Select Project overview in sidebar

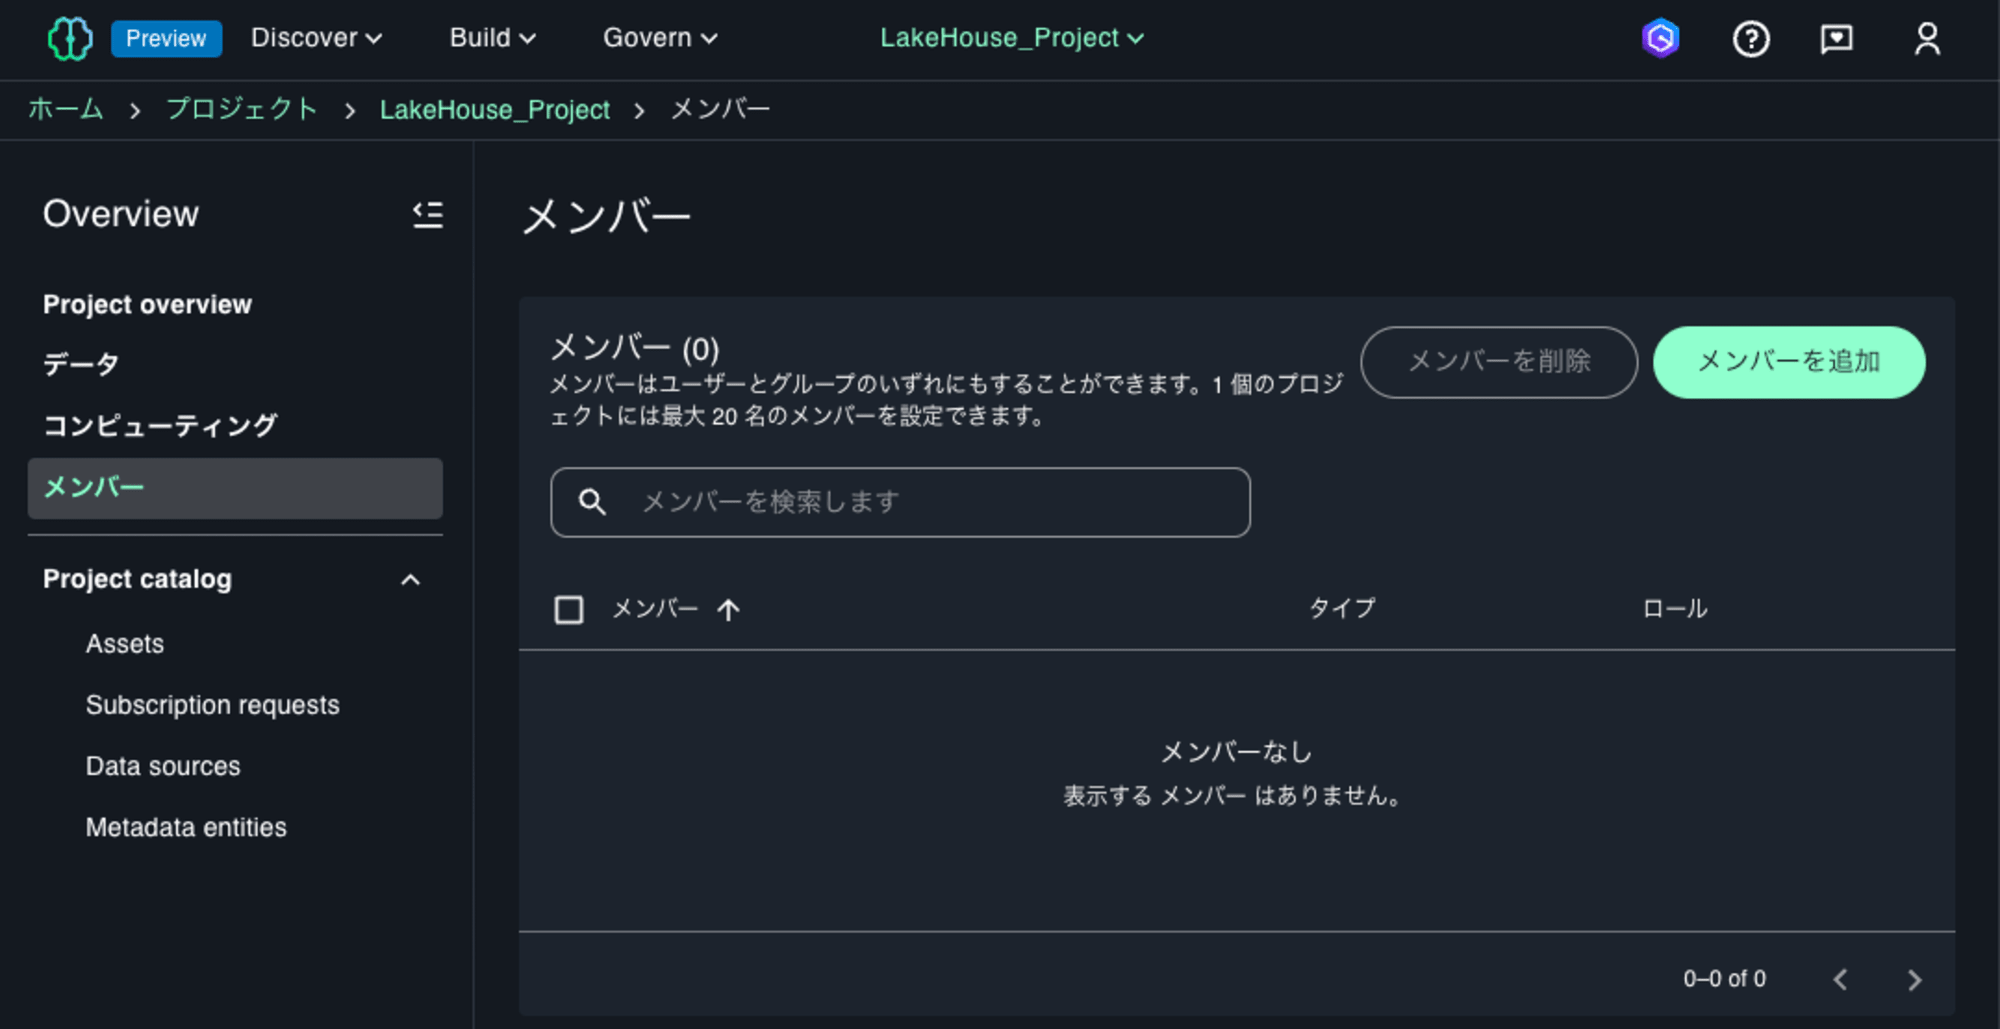pos(147,304)
